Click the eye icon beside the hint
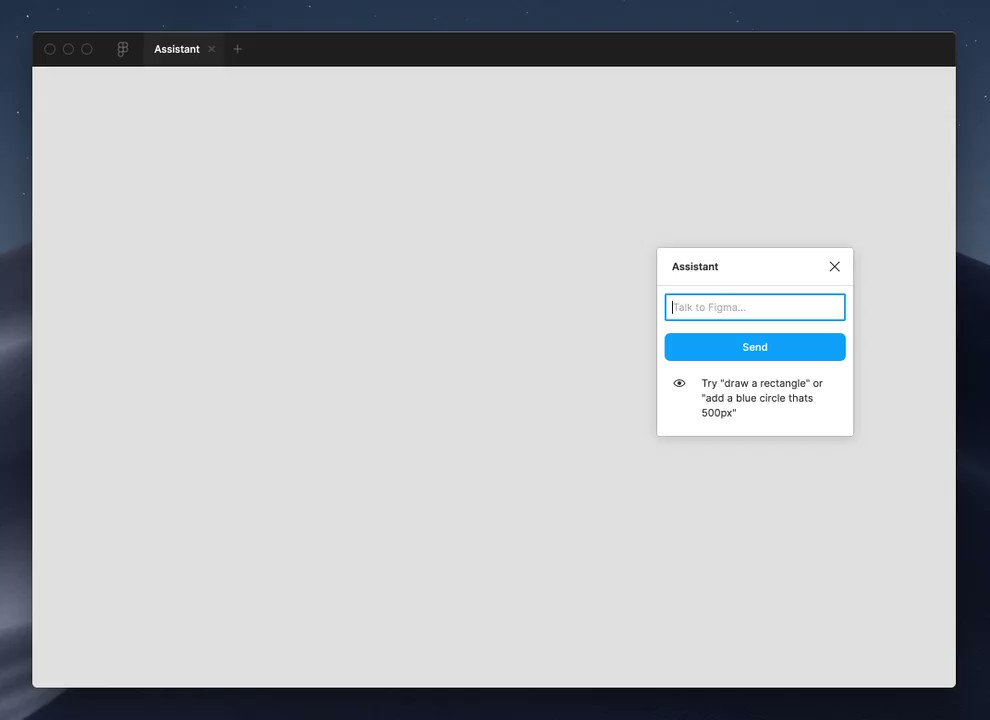Image resolution: width=990 pixels, height=720 pixels. 679,383
